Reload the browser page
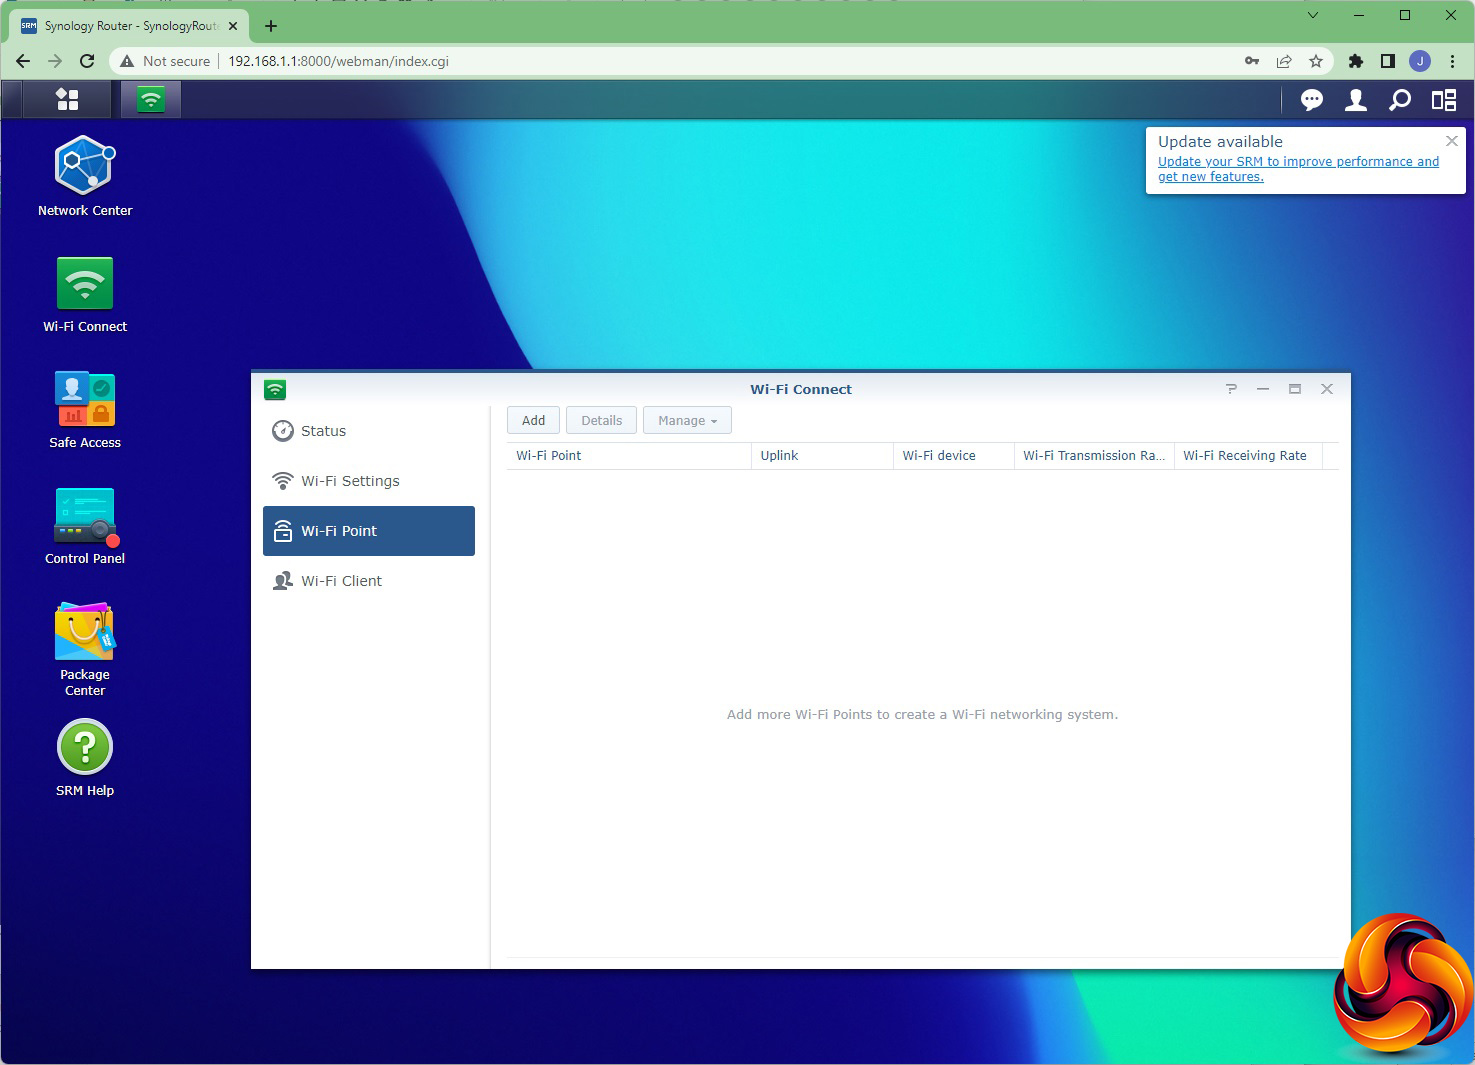This screenshot has height=1065, width=1475. point(87,61)
